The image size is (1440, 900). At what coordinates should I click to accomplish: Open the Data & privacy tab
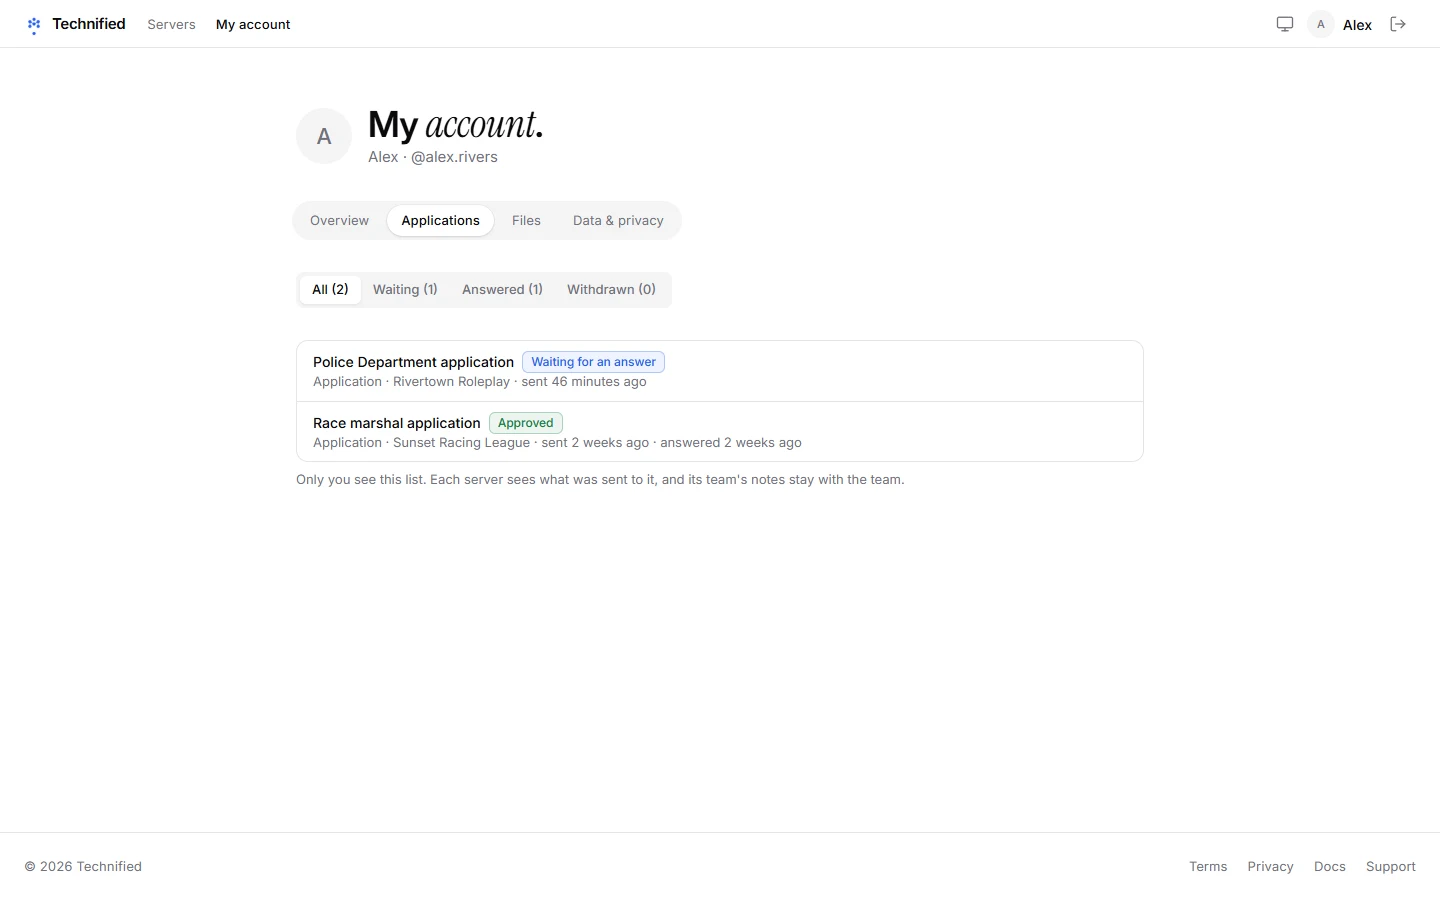[618, 220]
